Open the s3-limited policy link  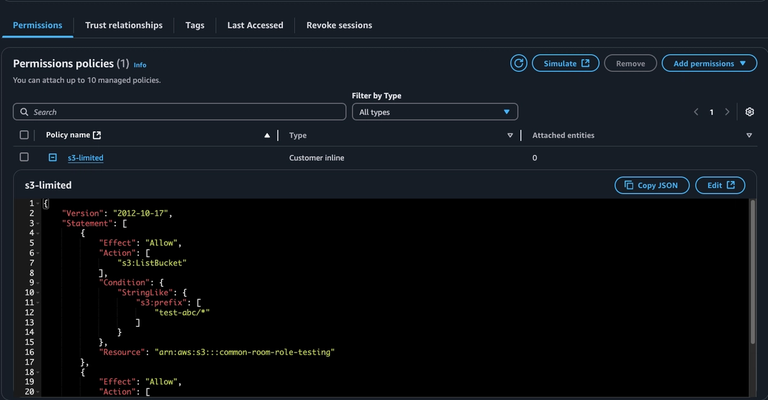[85, 158]
